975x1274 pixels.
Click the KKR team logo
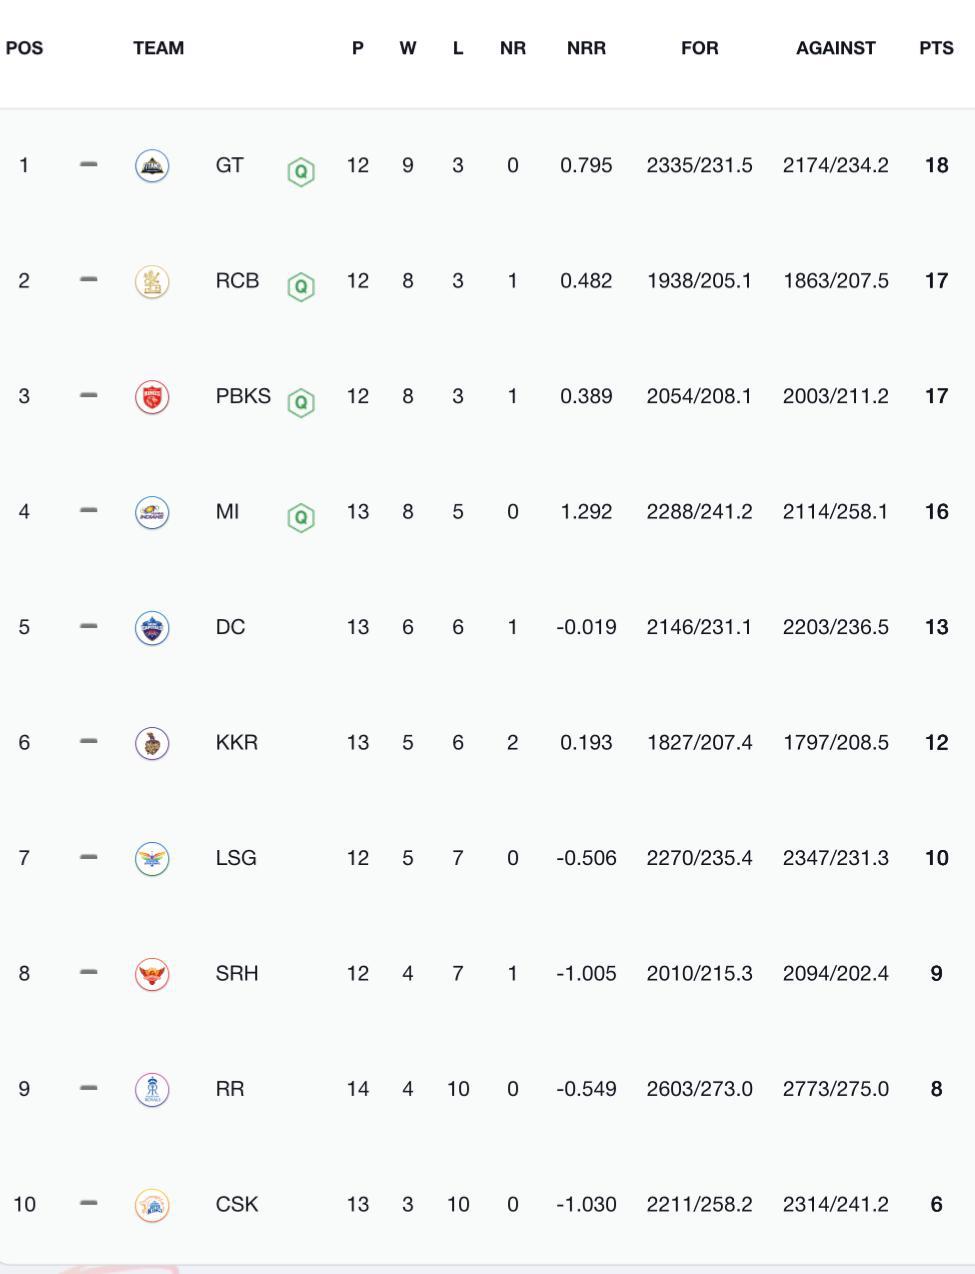click(x=152, y=743)
